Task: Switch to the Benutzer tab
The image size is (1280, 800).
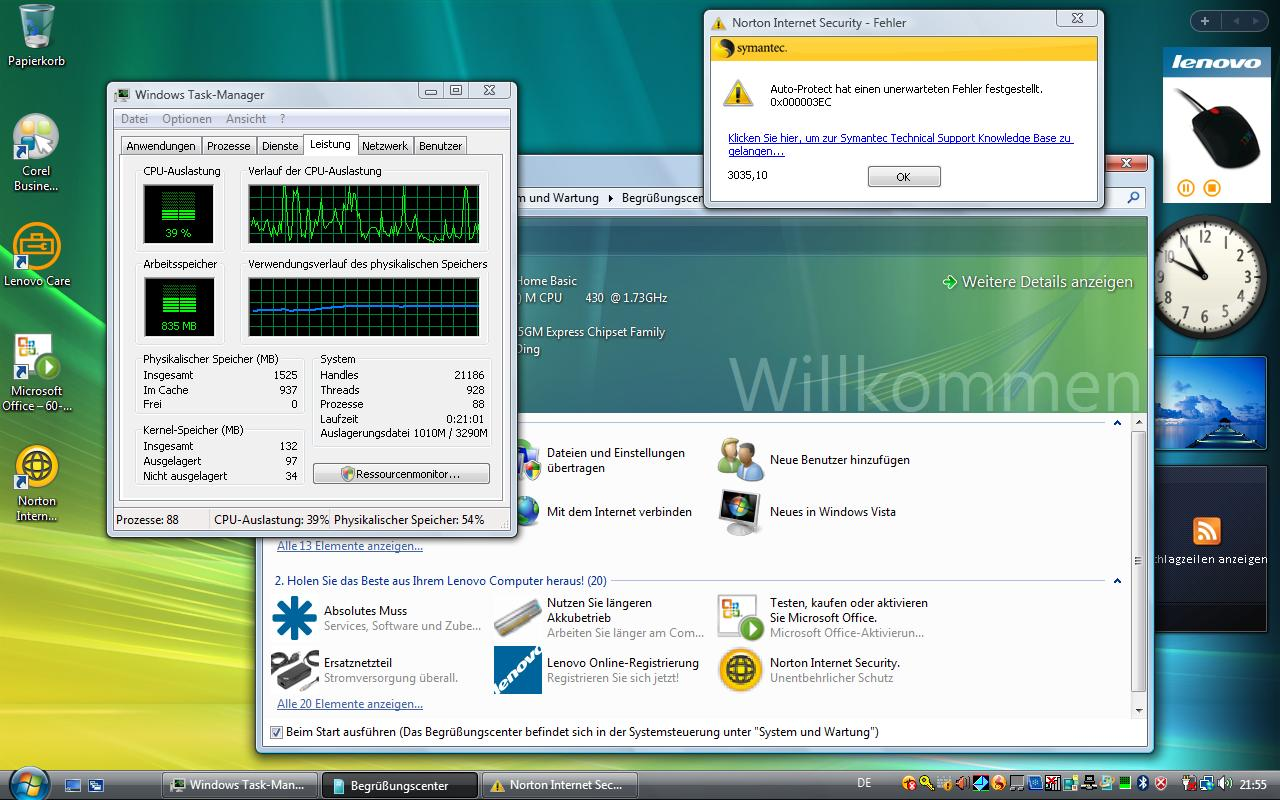Action: coord(441,146)
